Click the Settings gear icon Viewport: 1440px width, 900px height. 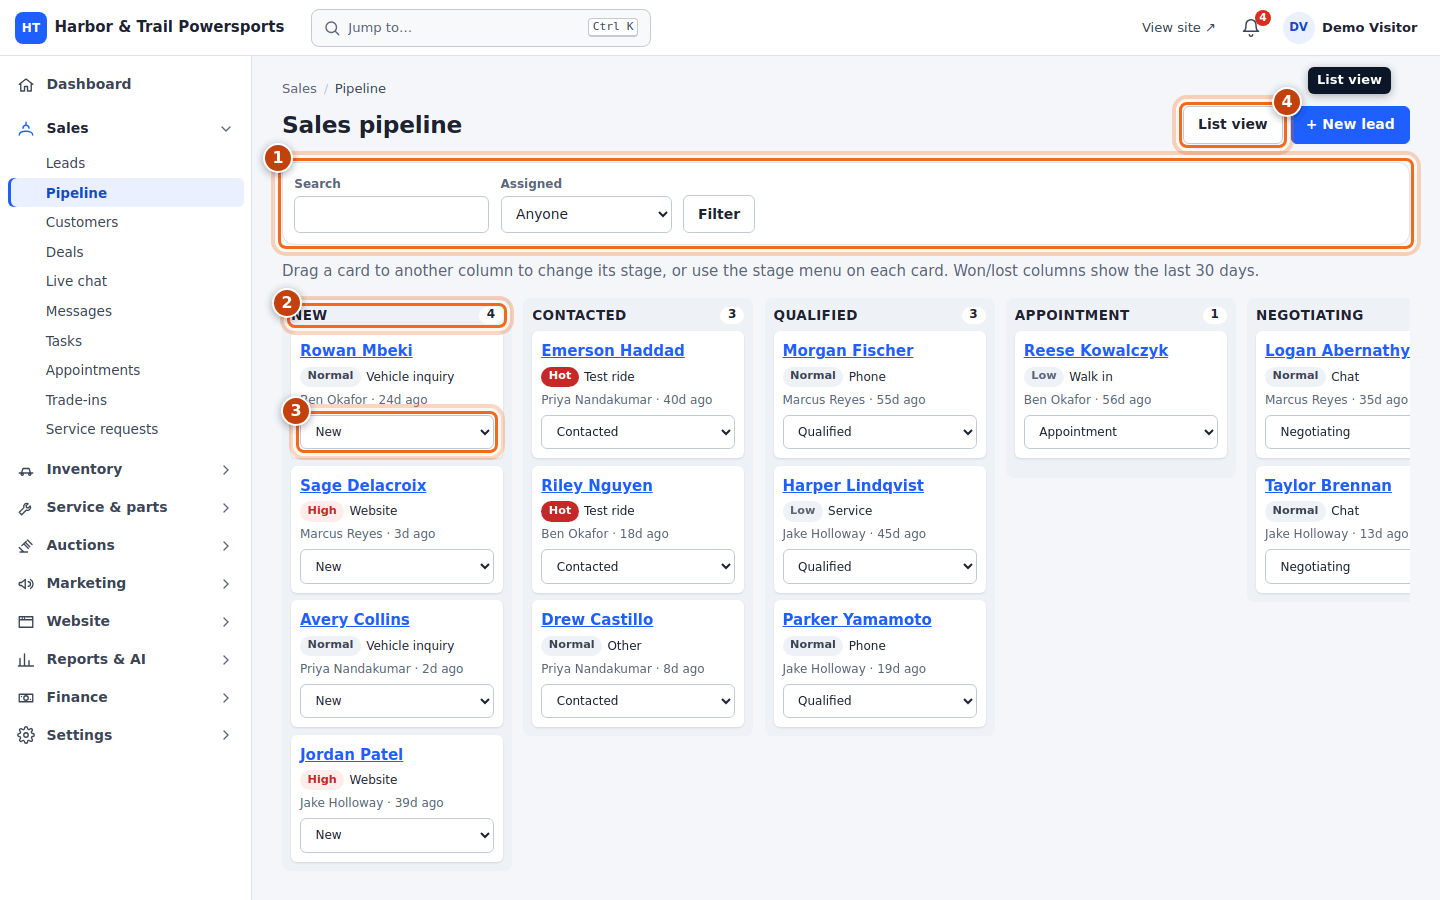click(x=26, y=736)
